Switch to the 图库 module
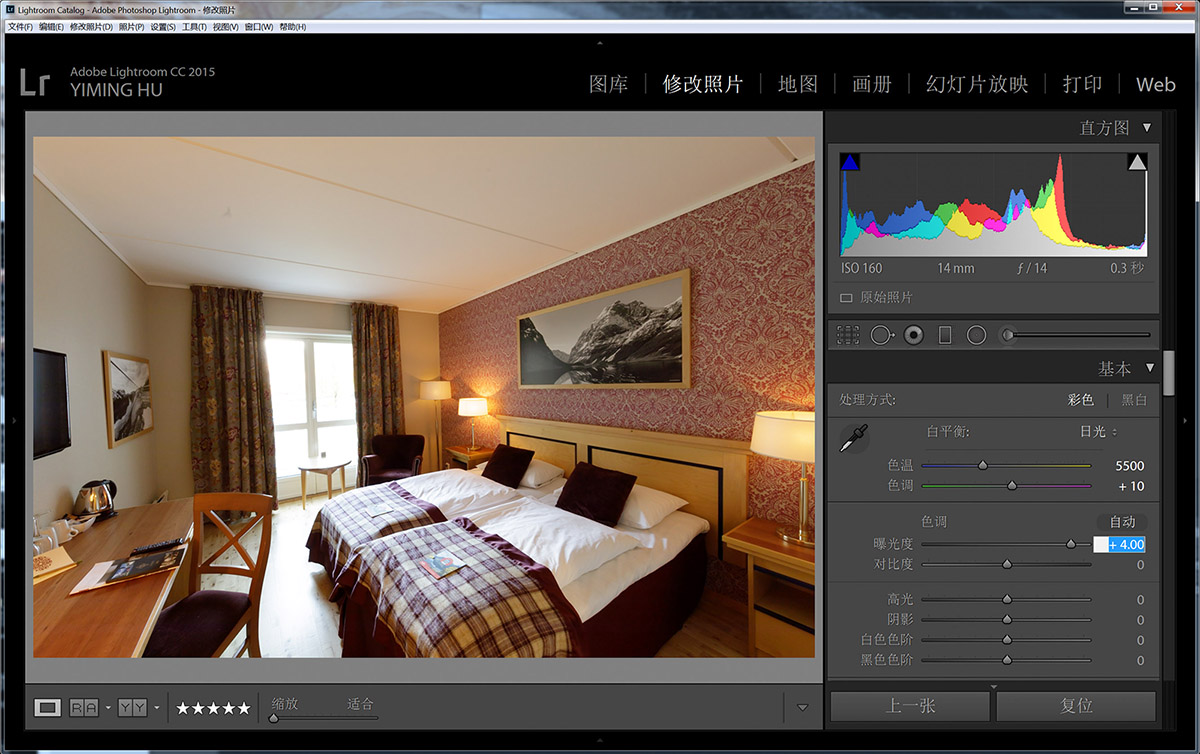This screenshot has width=1200, height=754. [608, 84]
